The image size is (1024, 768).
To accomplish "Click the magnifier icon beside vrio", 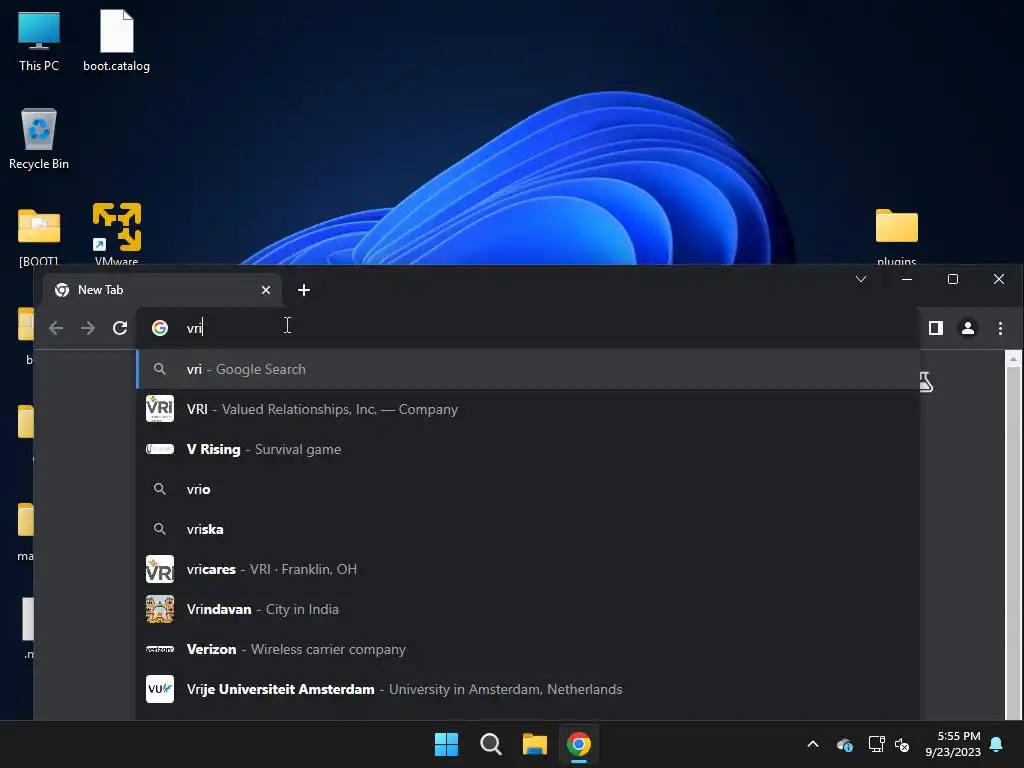I will [x=159, y=489].
